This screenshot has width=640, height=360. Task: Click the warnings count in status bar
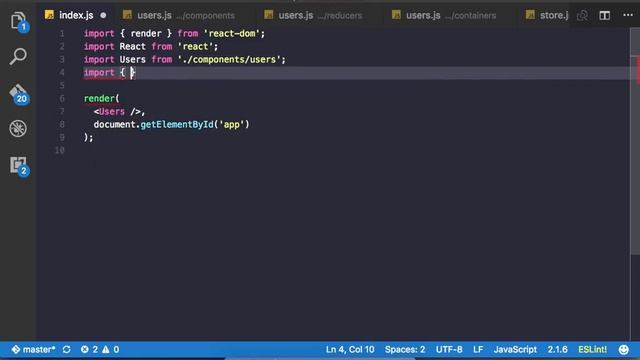pyautogui.click(x=111, y=349)
